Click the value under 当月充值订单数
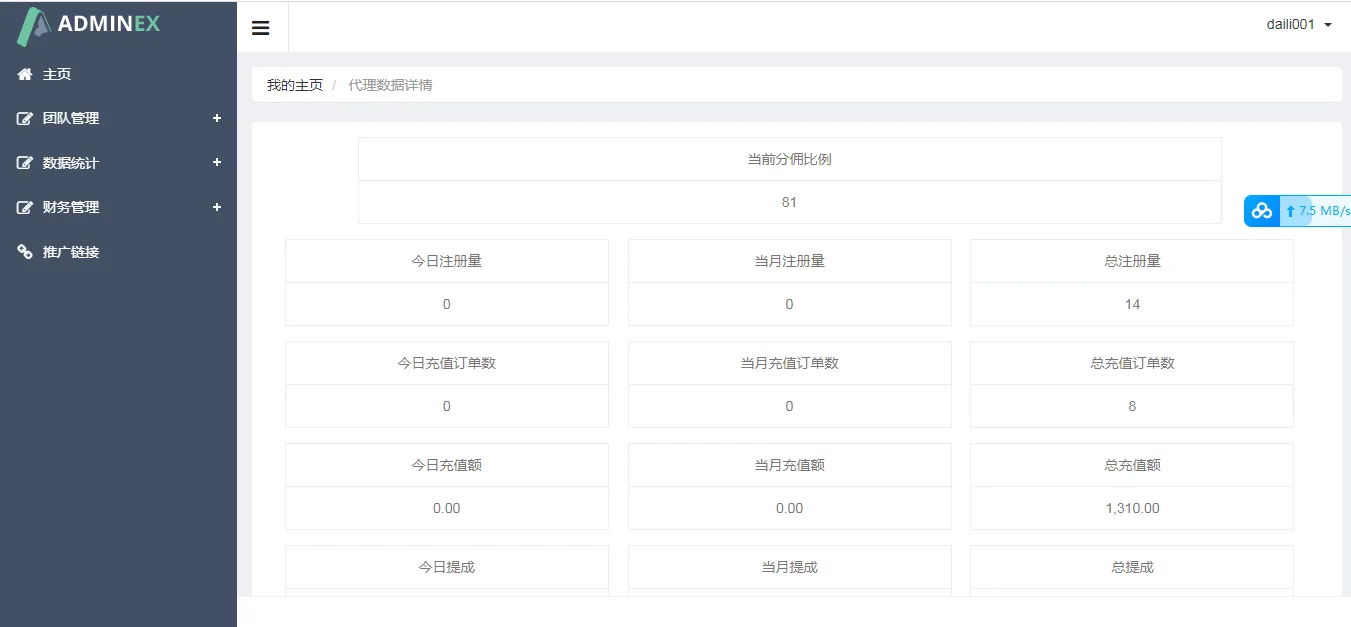1351x627 pixels. click(x=790, y=406)
